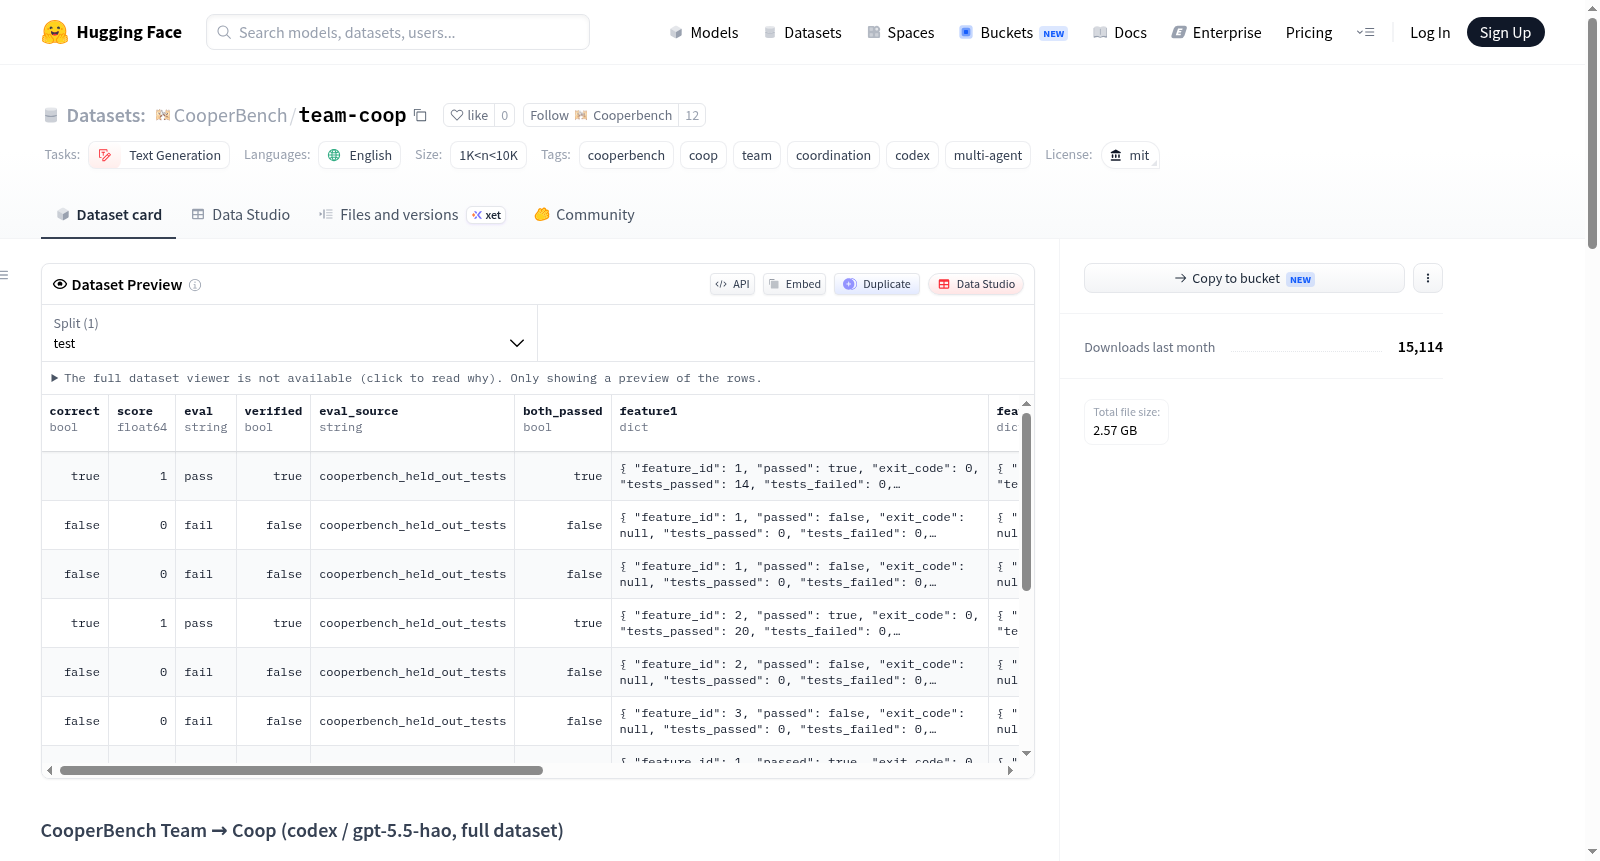Open the Dataset Preview info icon
The image size is (1600, 861).
(x=195, y=285)
